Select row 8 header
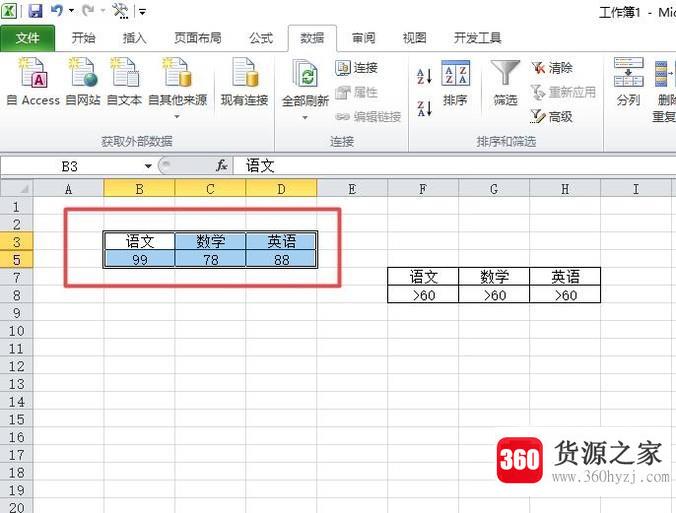676x513 pixels. pos(16,295)
